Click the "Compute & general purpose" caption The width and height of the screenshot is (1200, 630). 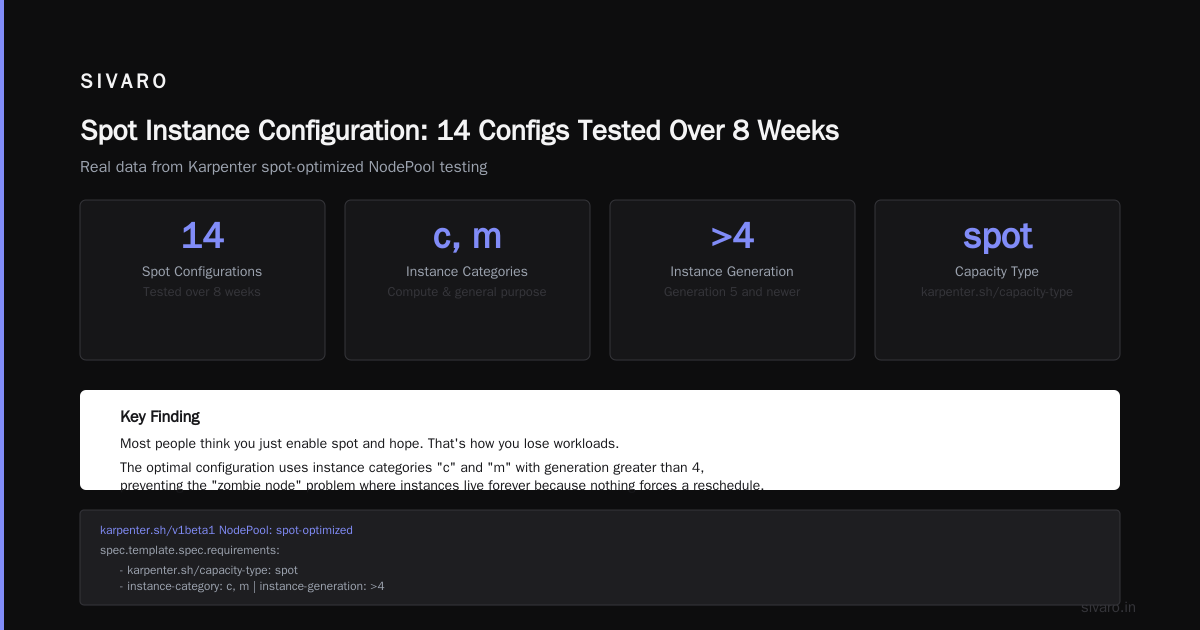pyautogui.click(x=467, y=292)
